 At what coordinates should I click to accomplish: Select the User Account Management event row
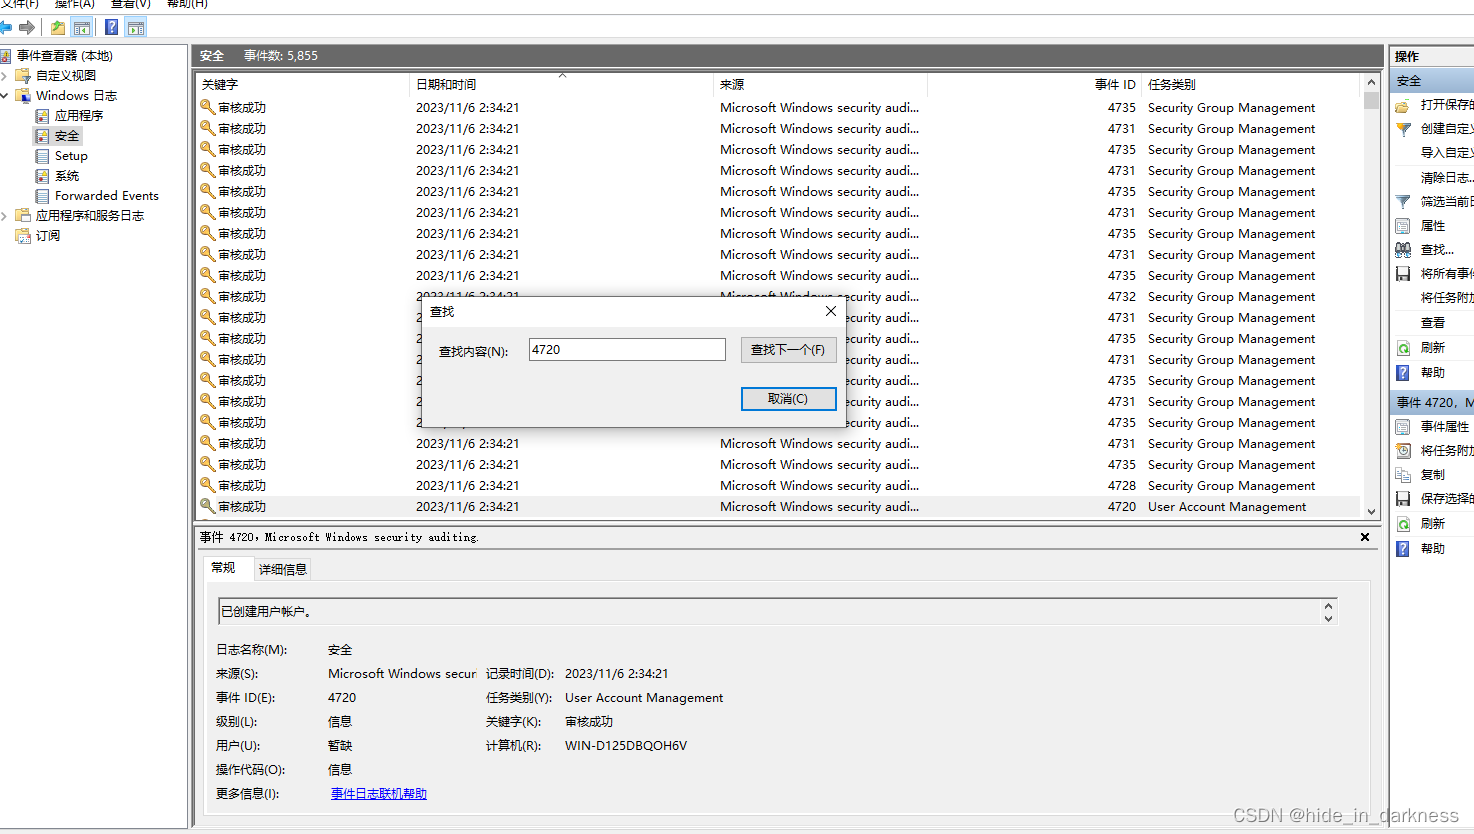pyautogui.click(x=778, y=507)
